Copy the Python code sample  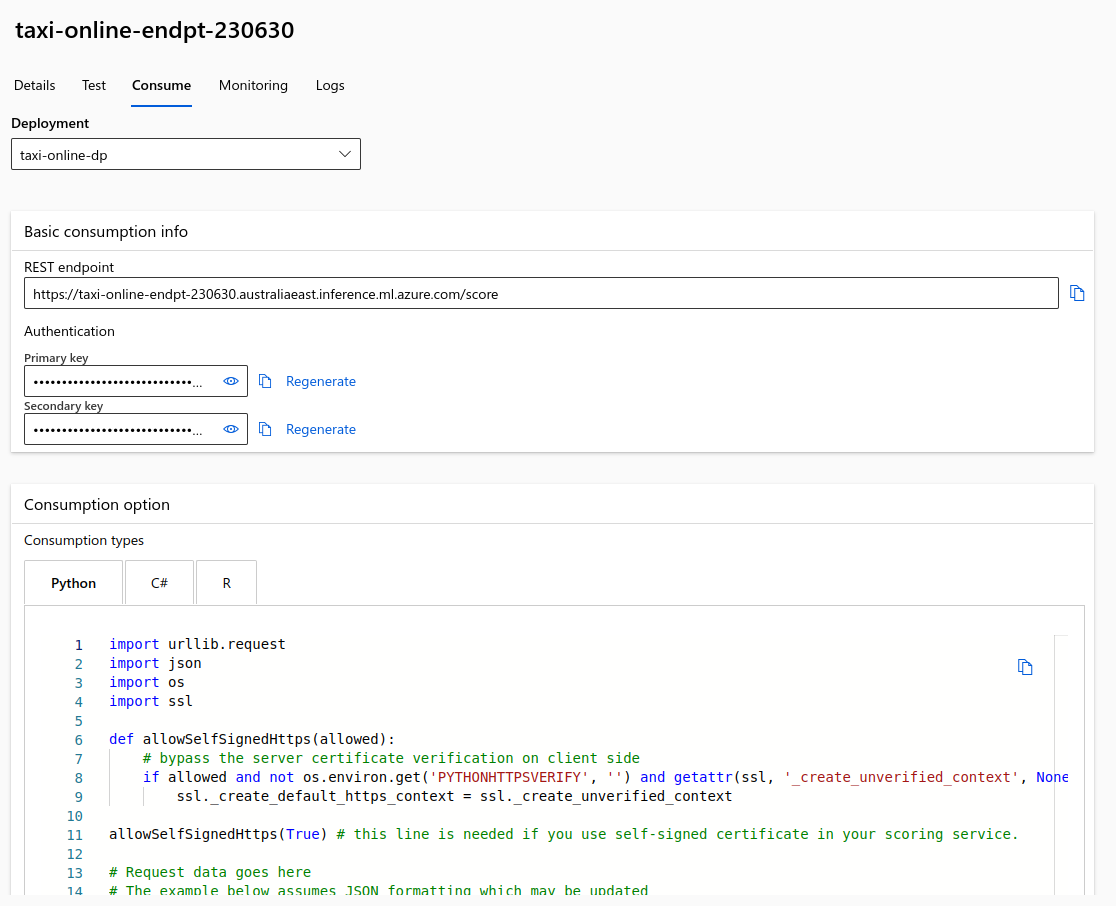pos(1025,667)
